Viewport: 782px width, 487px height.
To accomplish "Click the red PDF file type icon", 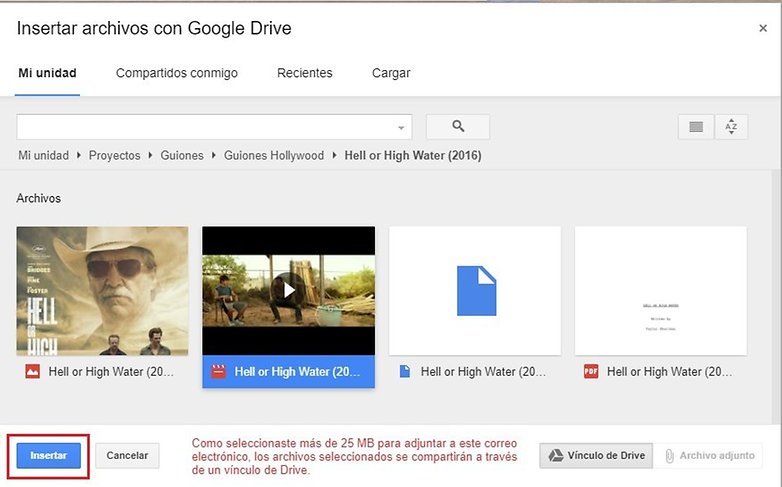I will point(591,372).
